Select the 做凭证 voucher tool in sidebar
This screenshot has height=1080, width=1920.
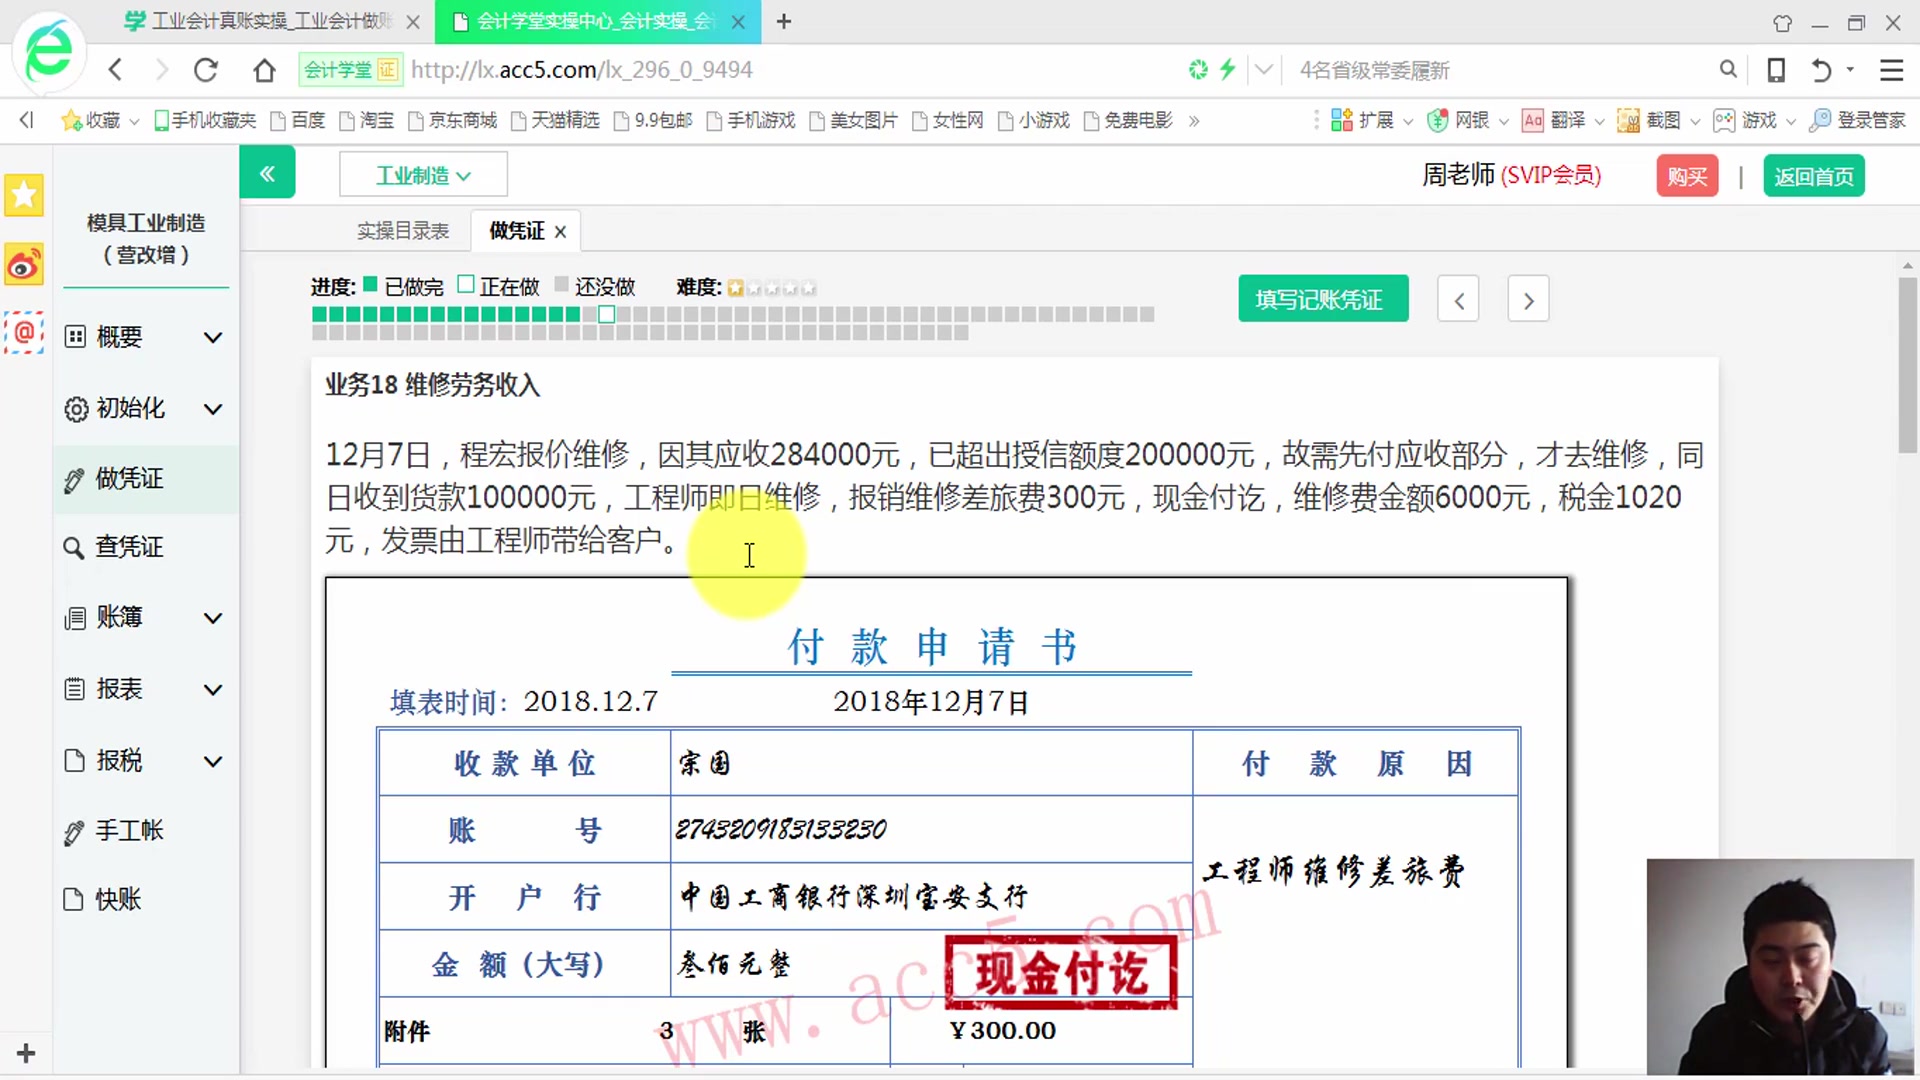(131, 478)
